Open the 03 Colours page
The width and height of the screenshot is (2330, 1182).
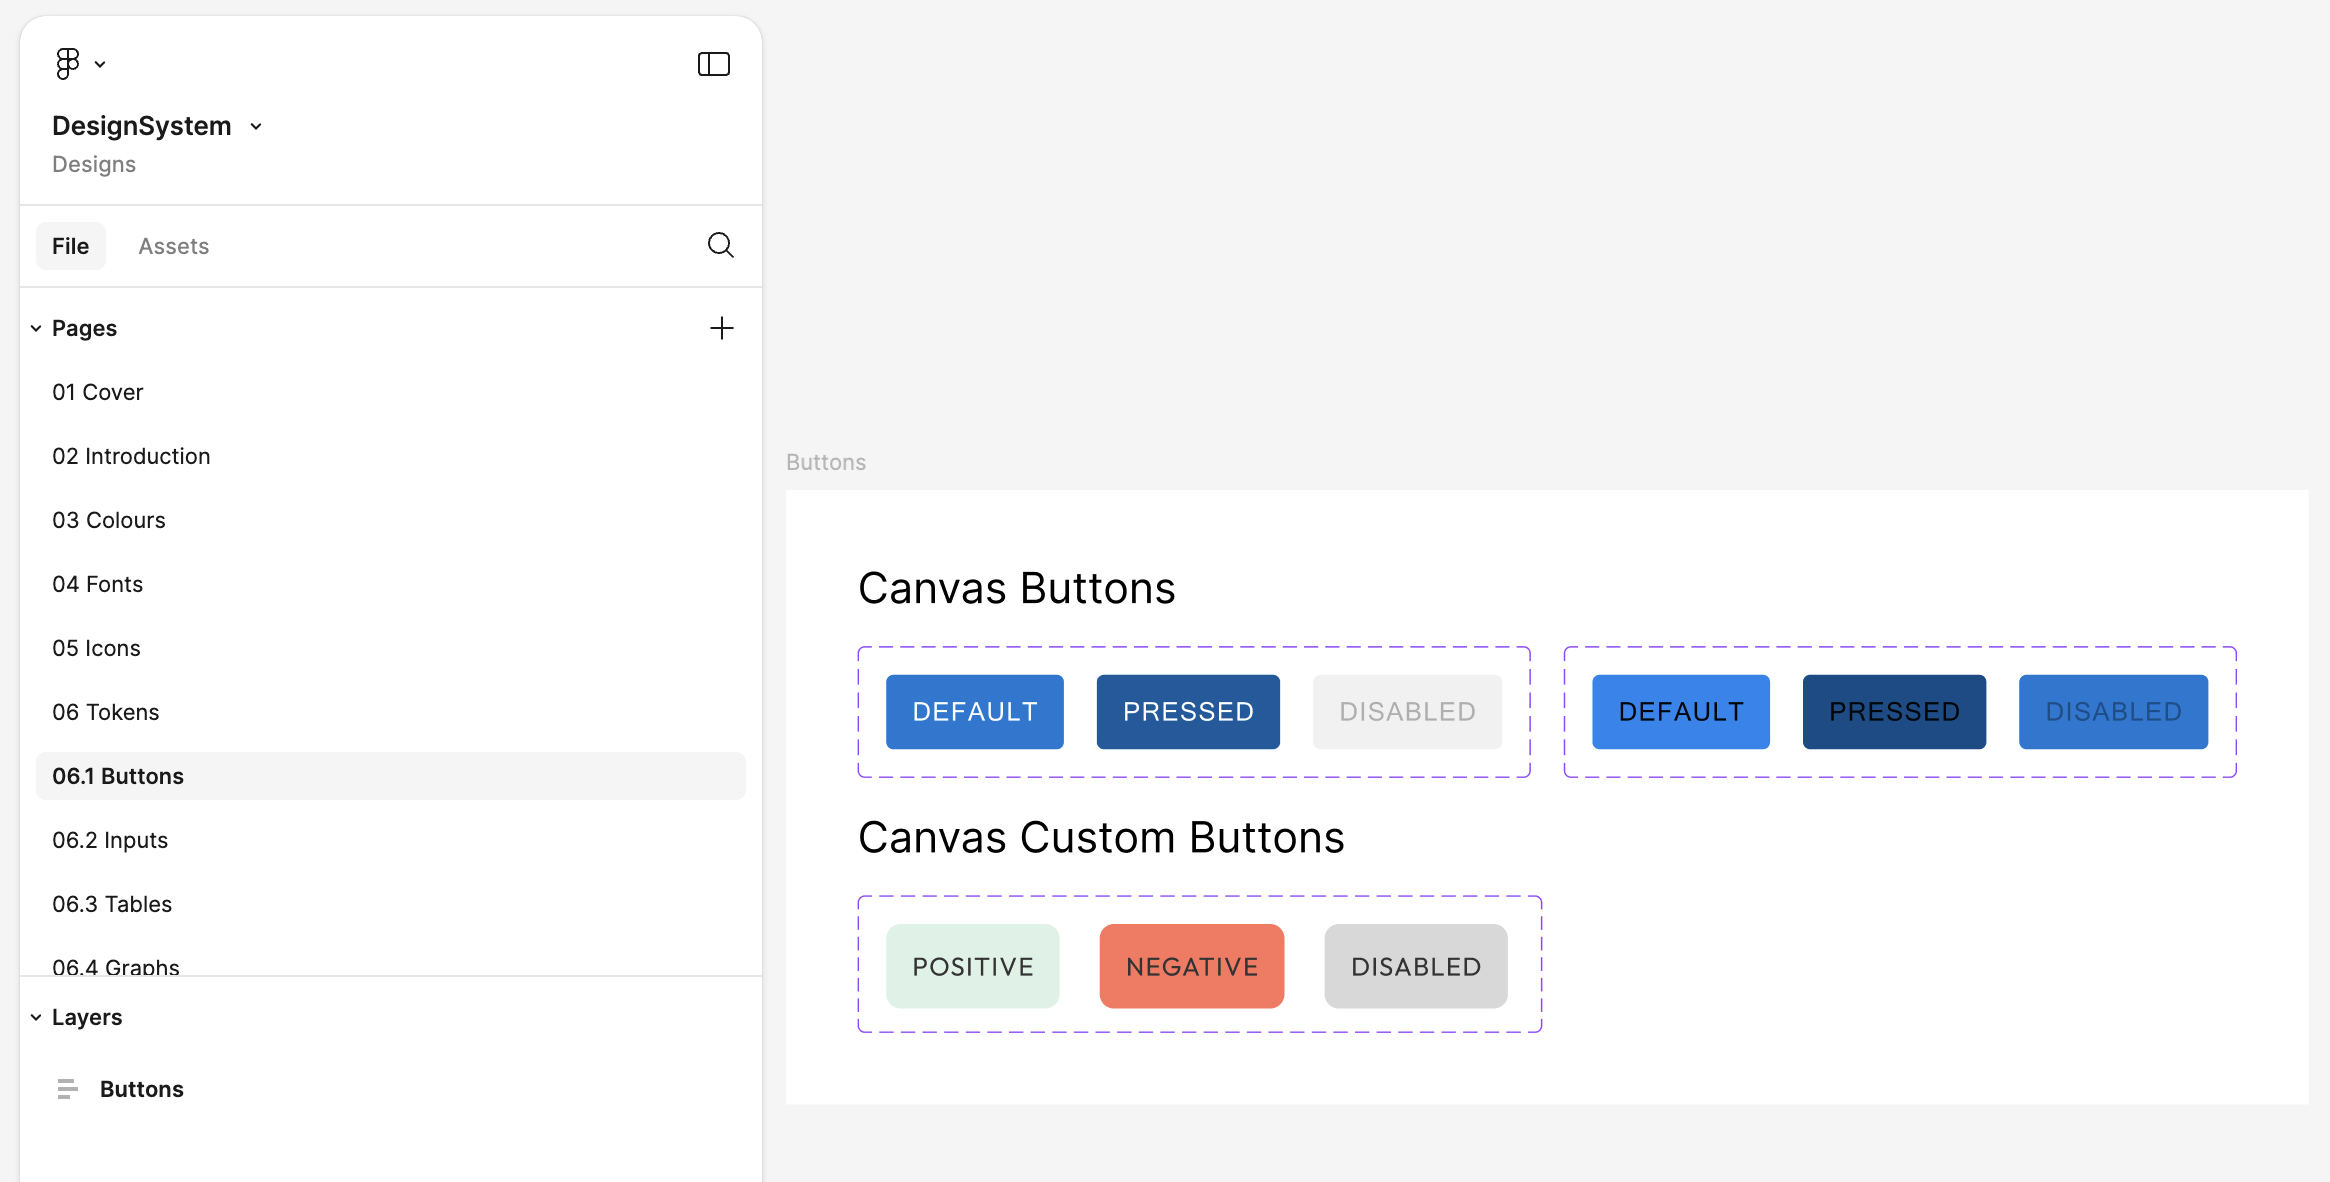pos(109,520)
